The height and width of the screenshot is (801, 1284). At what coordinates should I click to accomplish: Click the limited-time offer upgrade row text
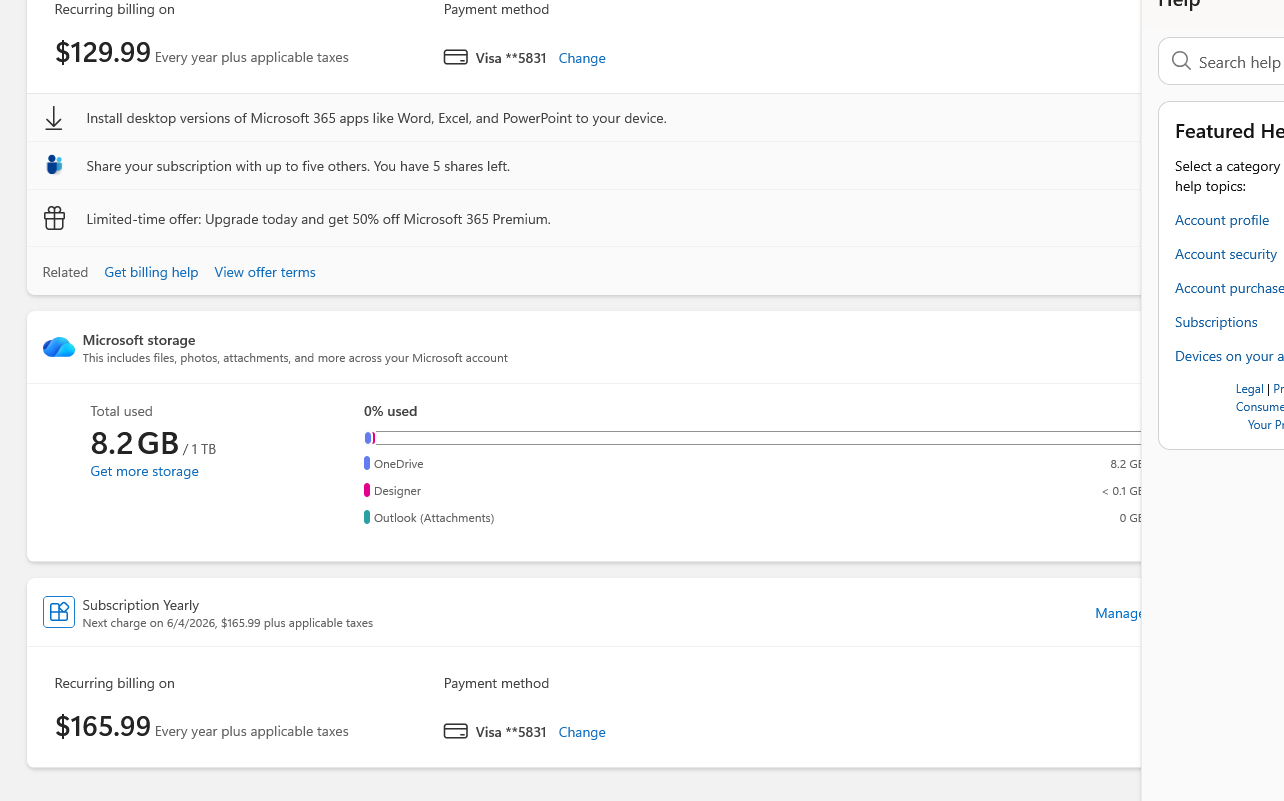pos(318,219)
